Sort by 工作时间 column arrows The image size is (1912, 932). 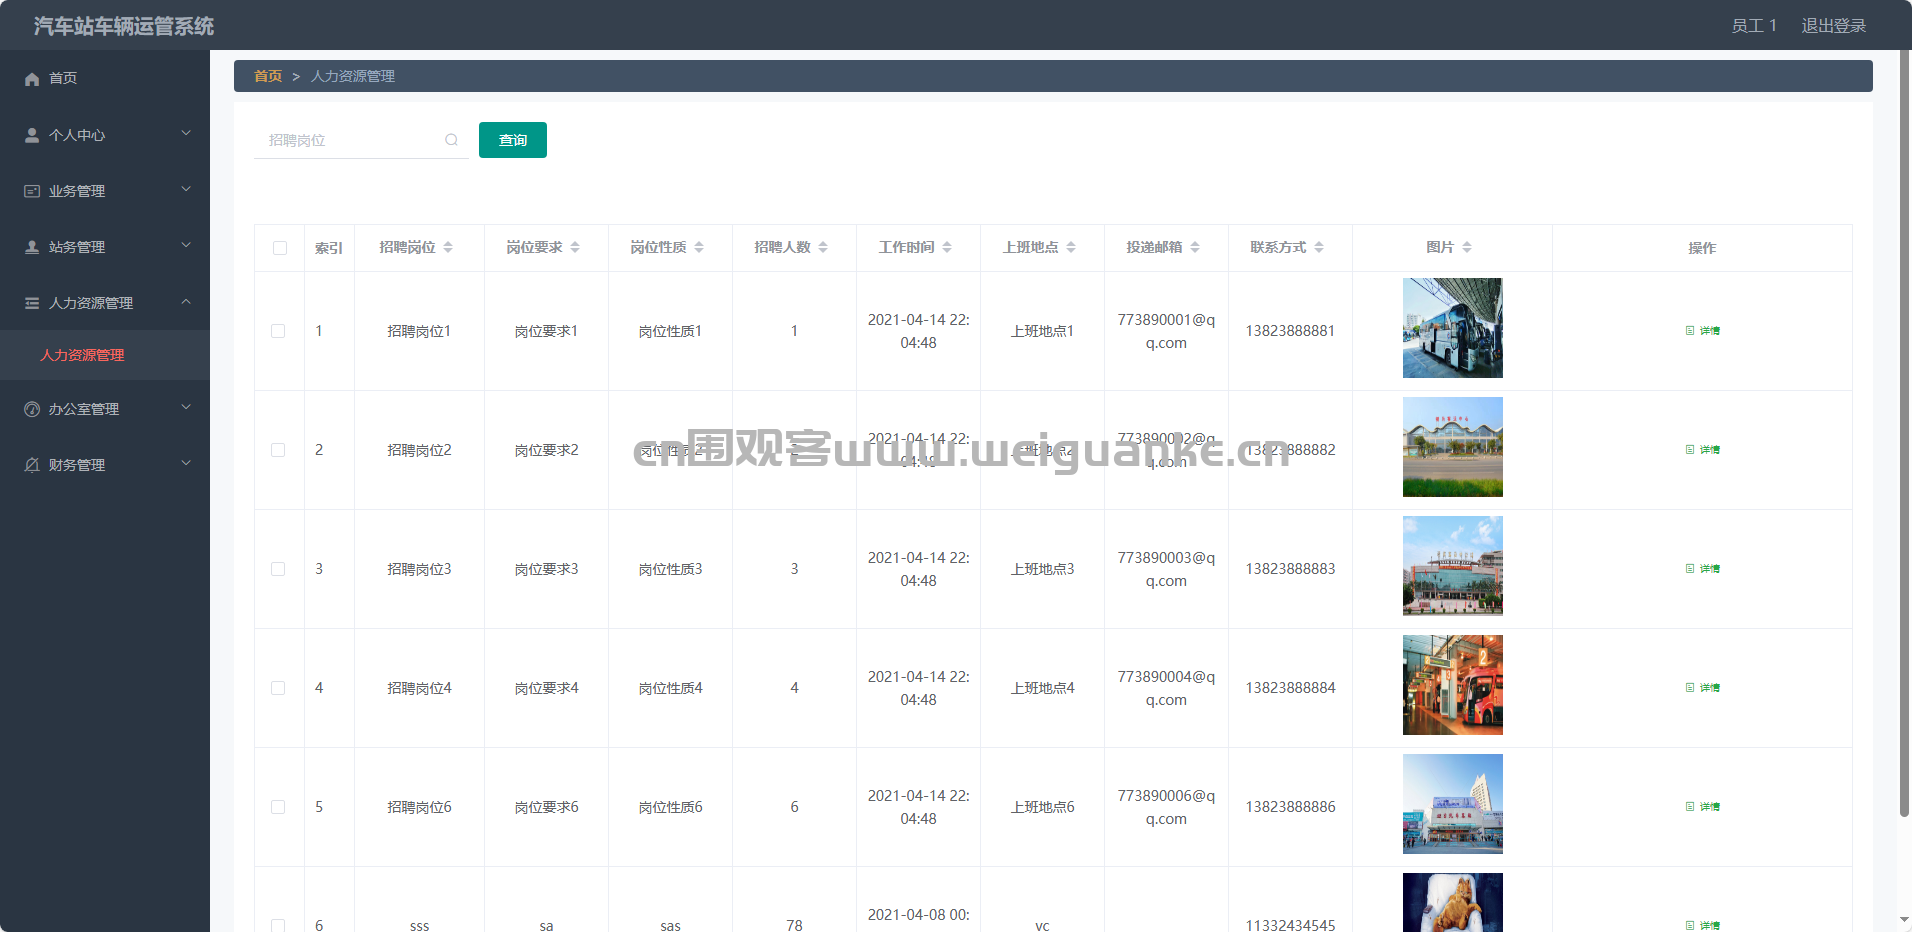947,247
